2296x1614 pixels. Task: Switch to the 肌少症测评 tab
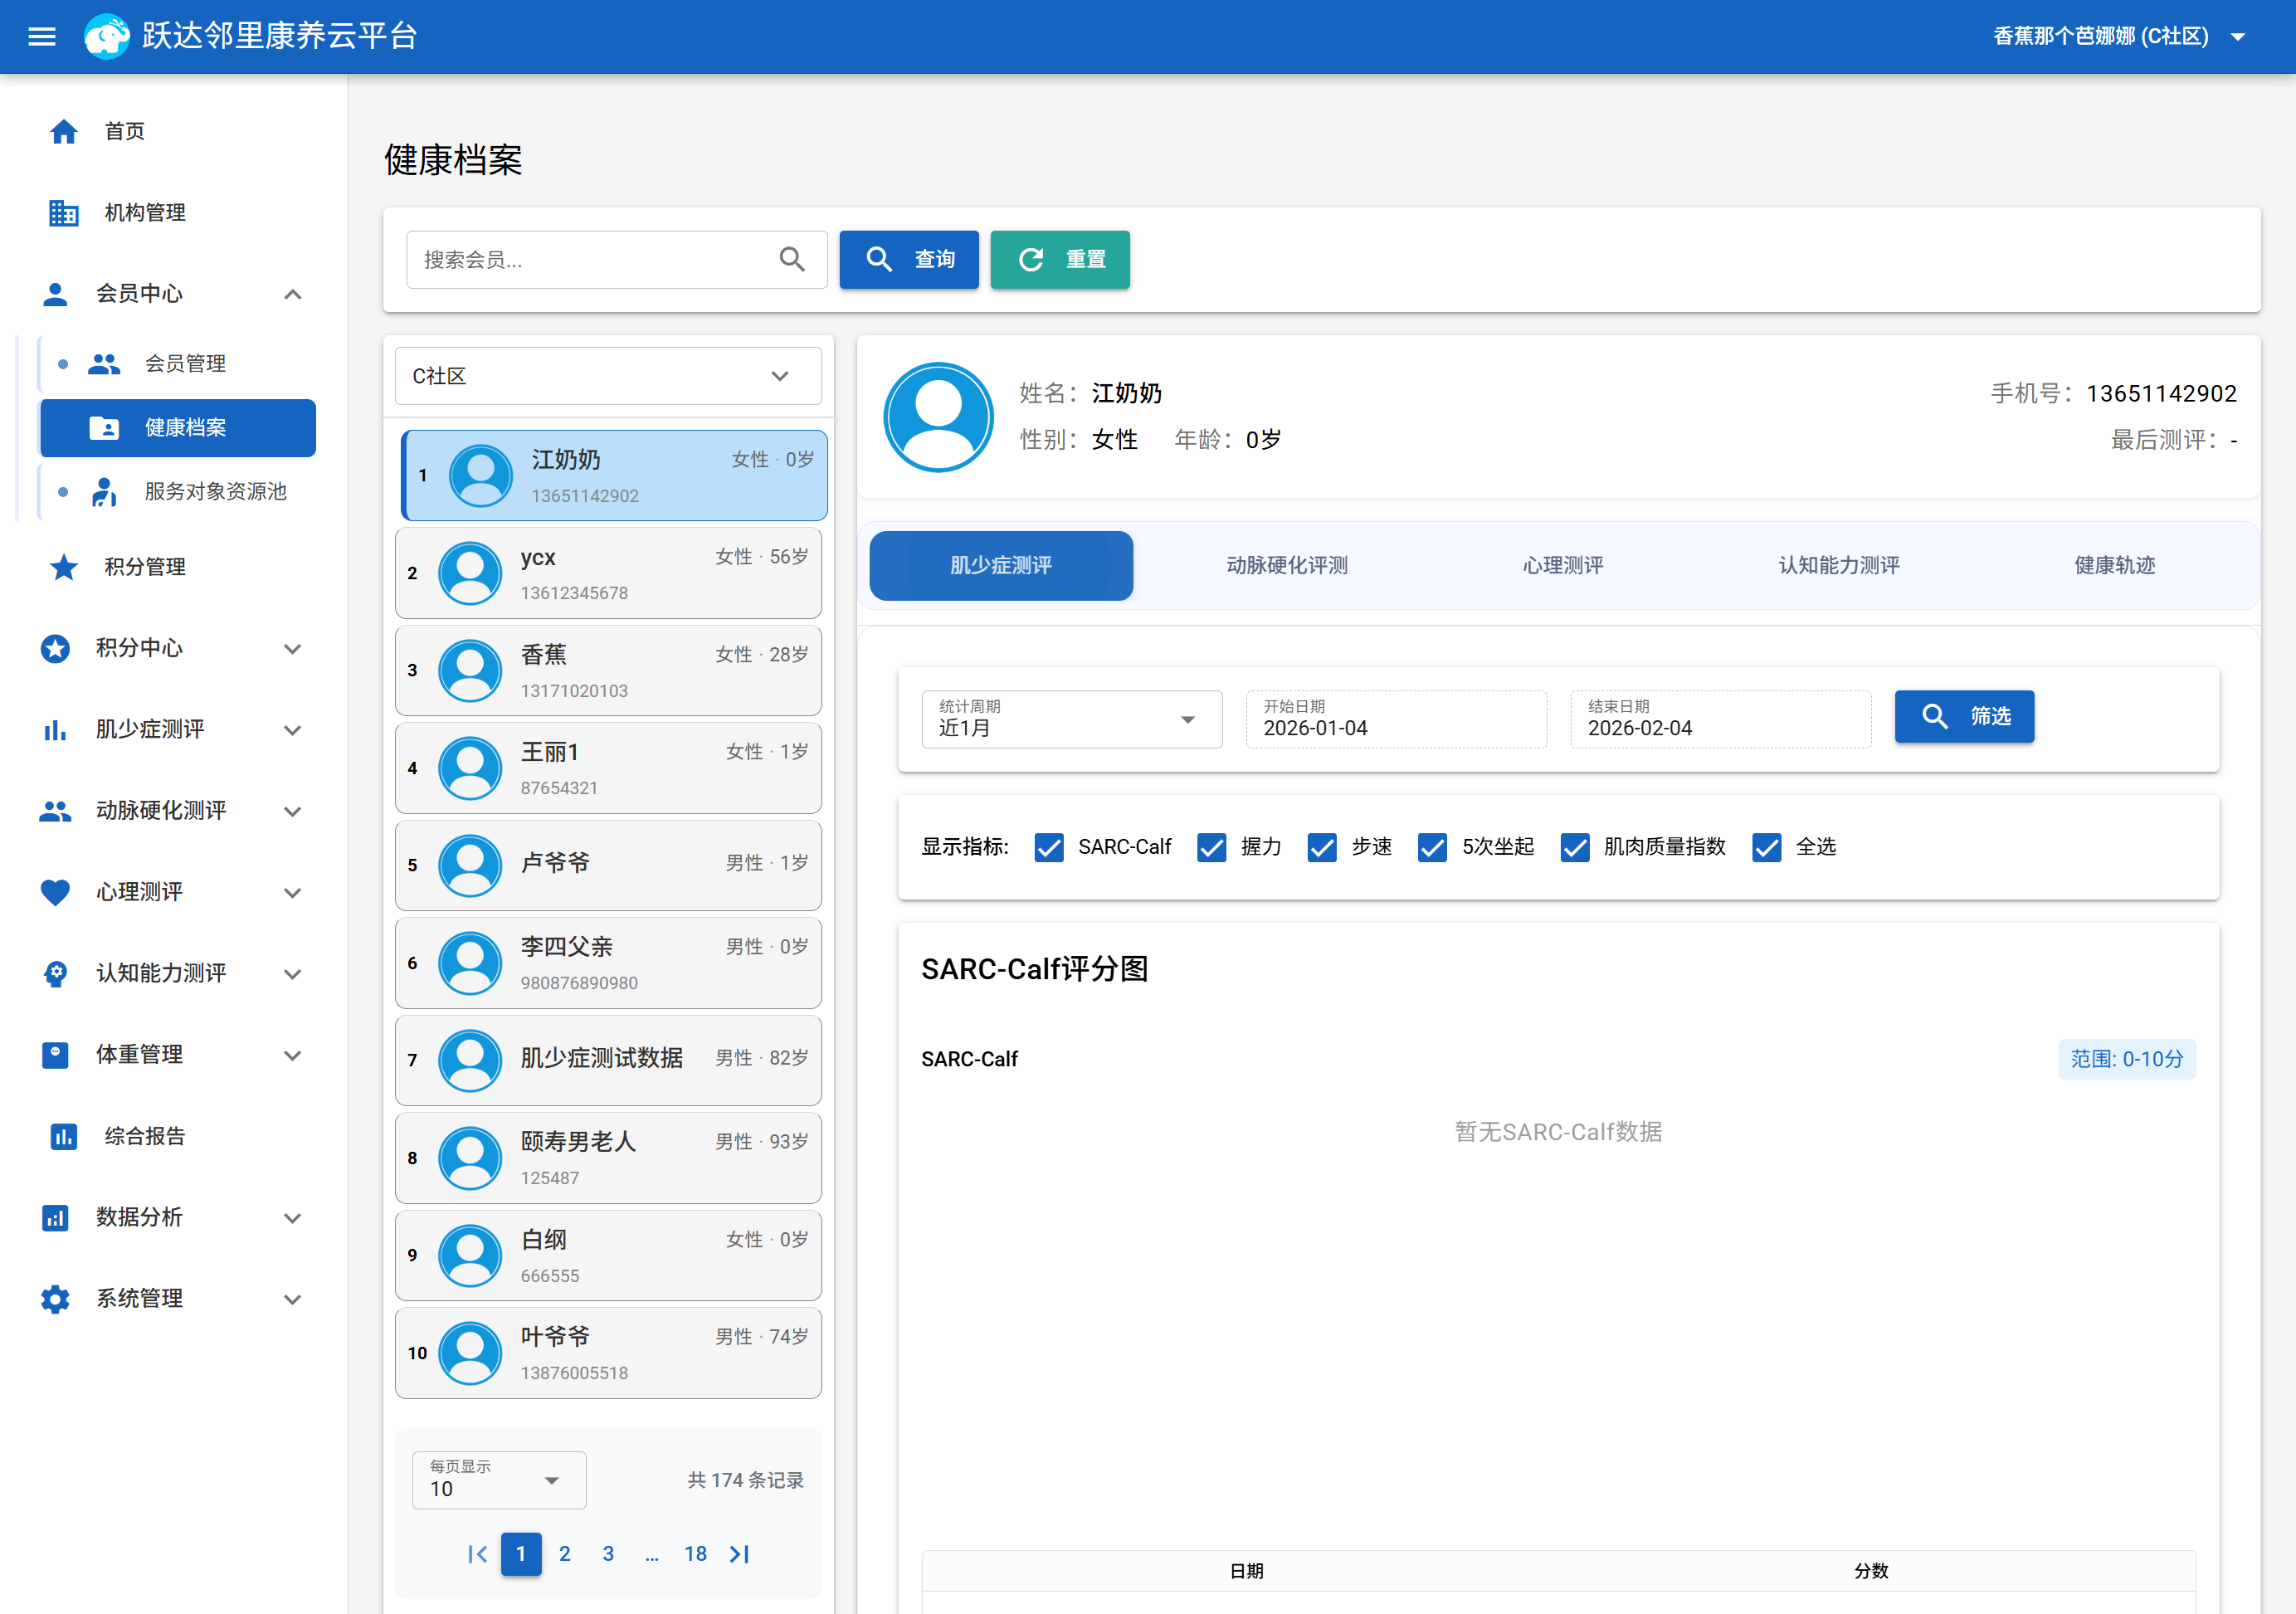pyautogui.click(x=1001, y=566)
